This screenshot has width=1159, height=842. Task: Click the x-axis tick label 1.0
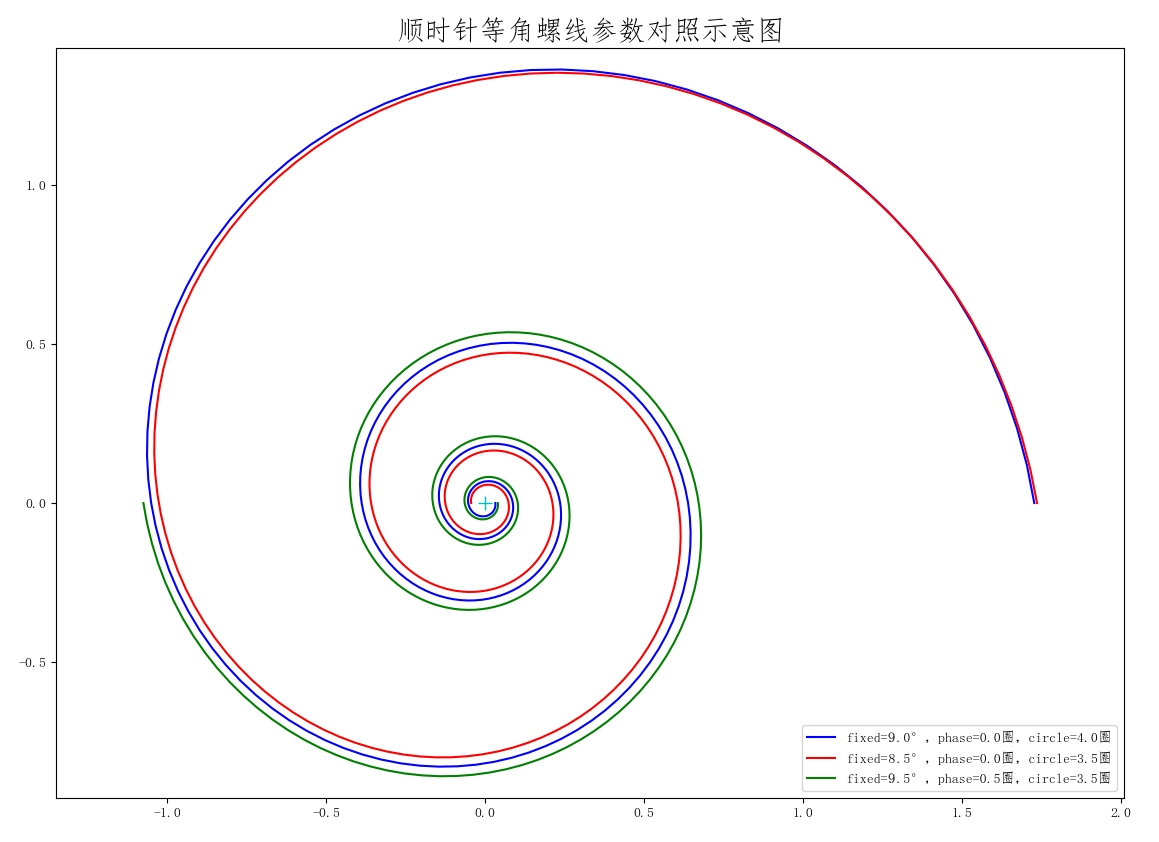pos(803,813)
